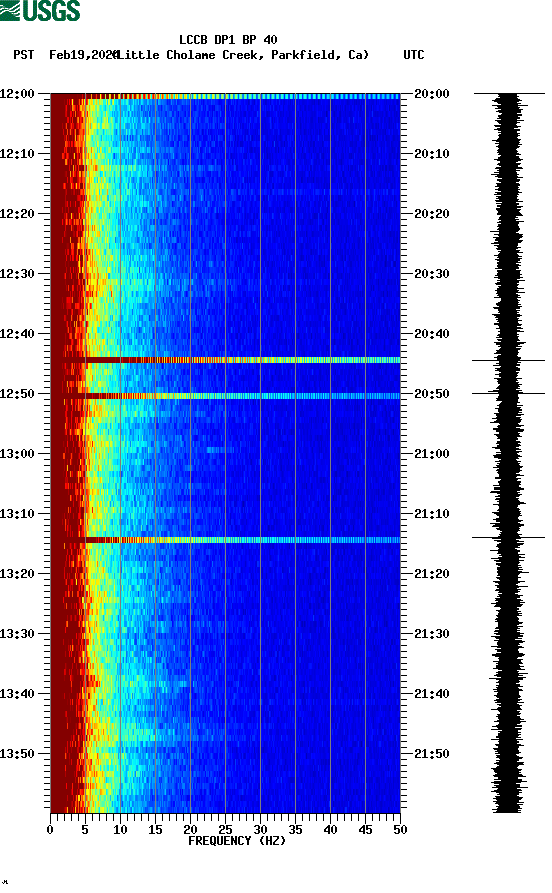Click the 20:20 UTC time label
This screenshot has height=893, width=552.
click(x=432, y=214)
